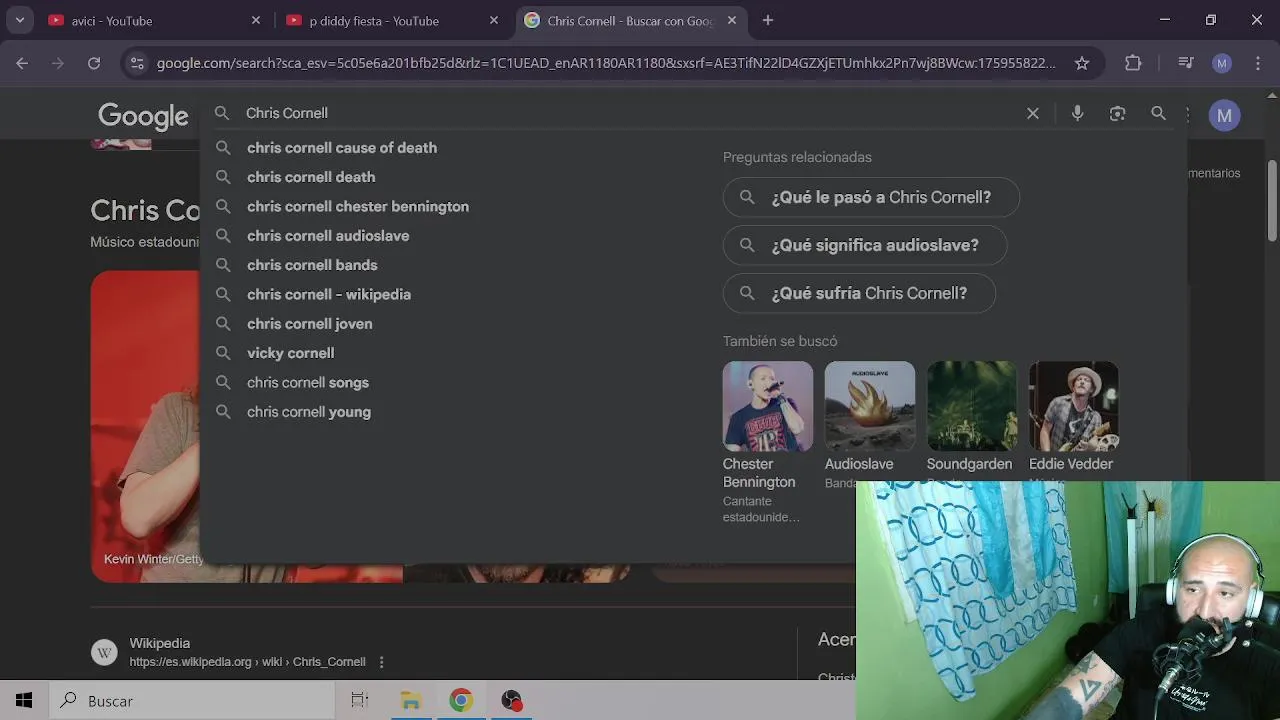
Task: Click the Buscar taskbar search box
Action: pos(192,701)
